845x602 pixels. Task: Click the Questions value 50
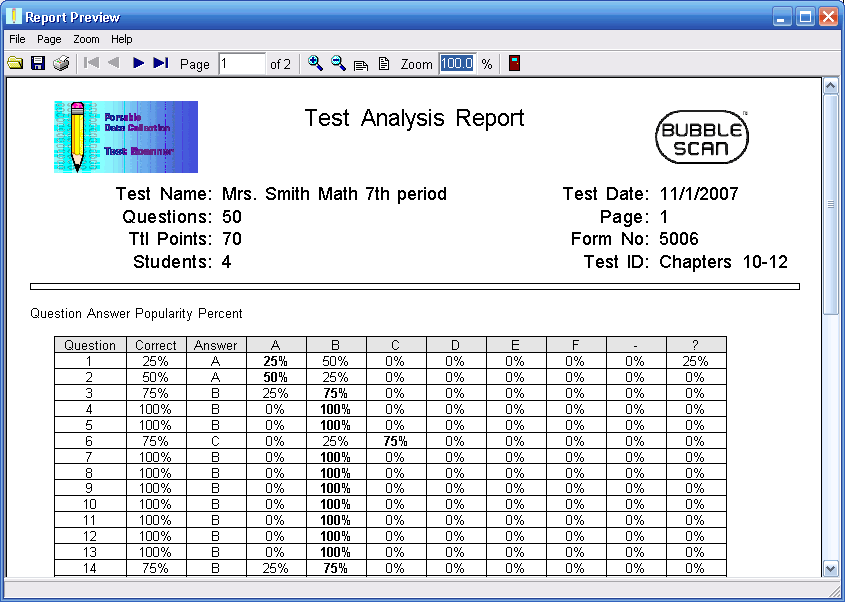tap(232, 217)
